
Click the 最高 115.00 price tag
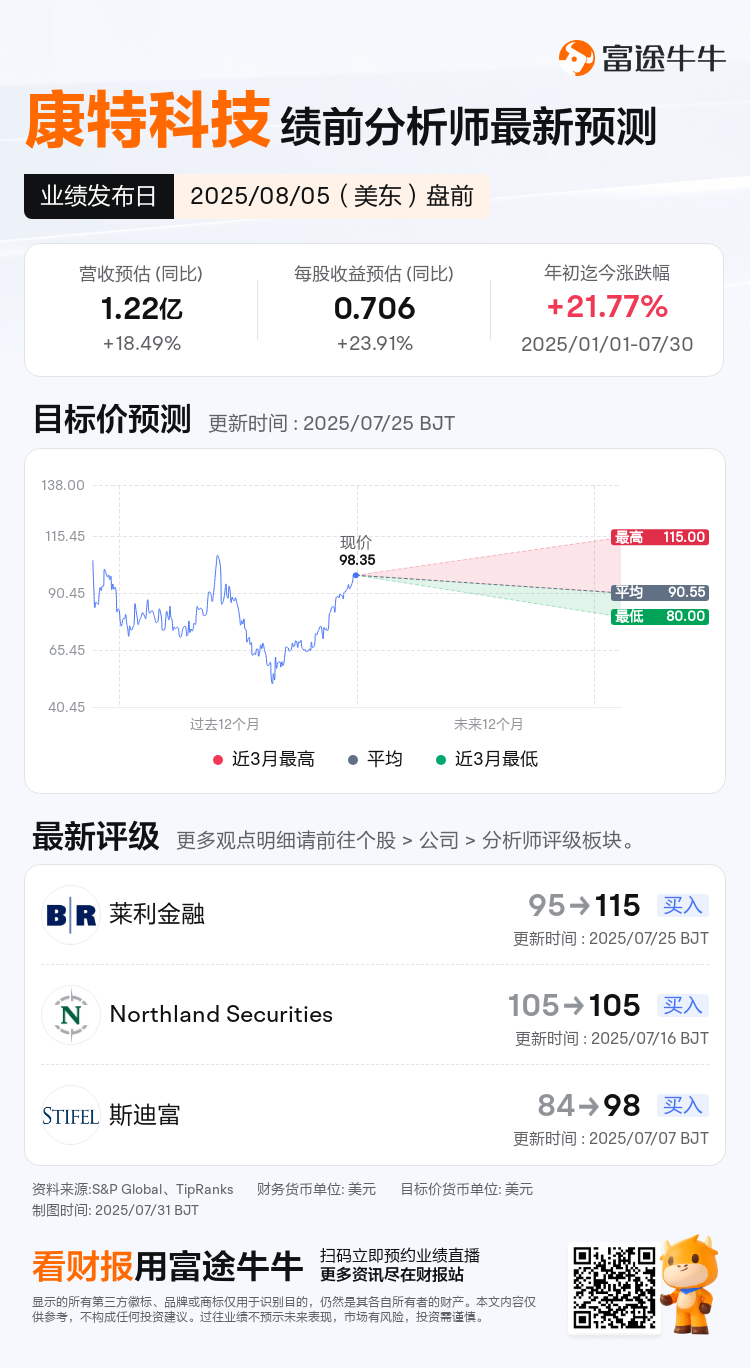659,537
